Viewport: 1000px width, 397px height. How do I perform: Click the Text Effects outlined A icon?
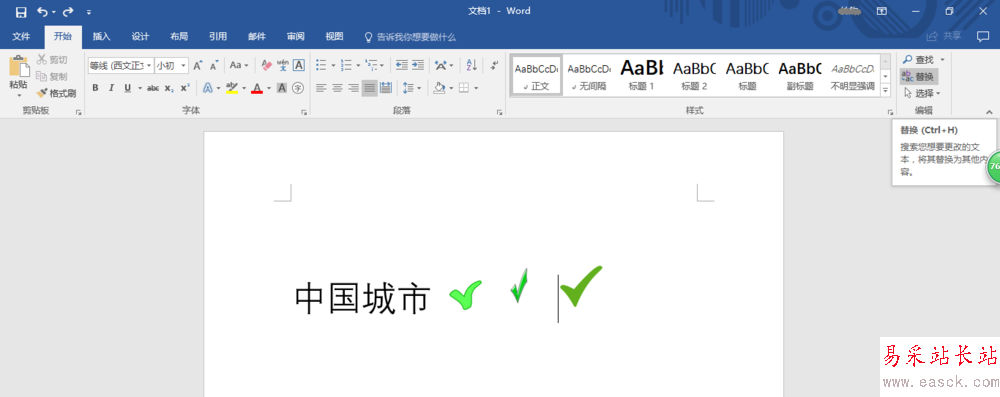tap(208, 88)
